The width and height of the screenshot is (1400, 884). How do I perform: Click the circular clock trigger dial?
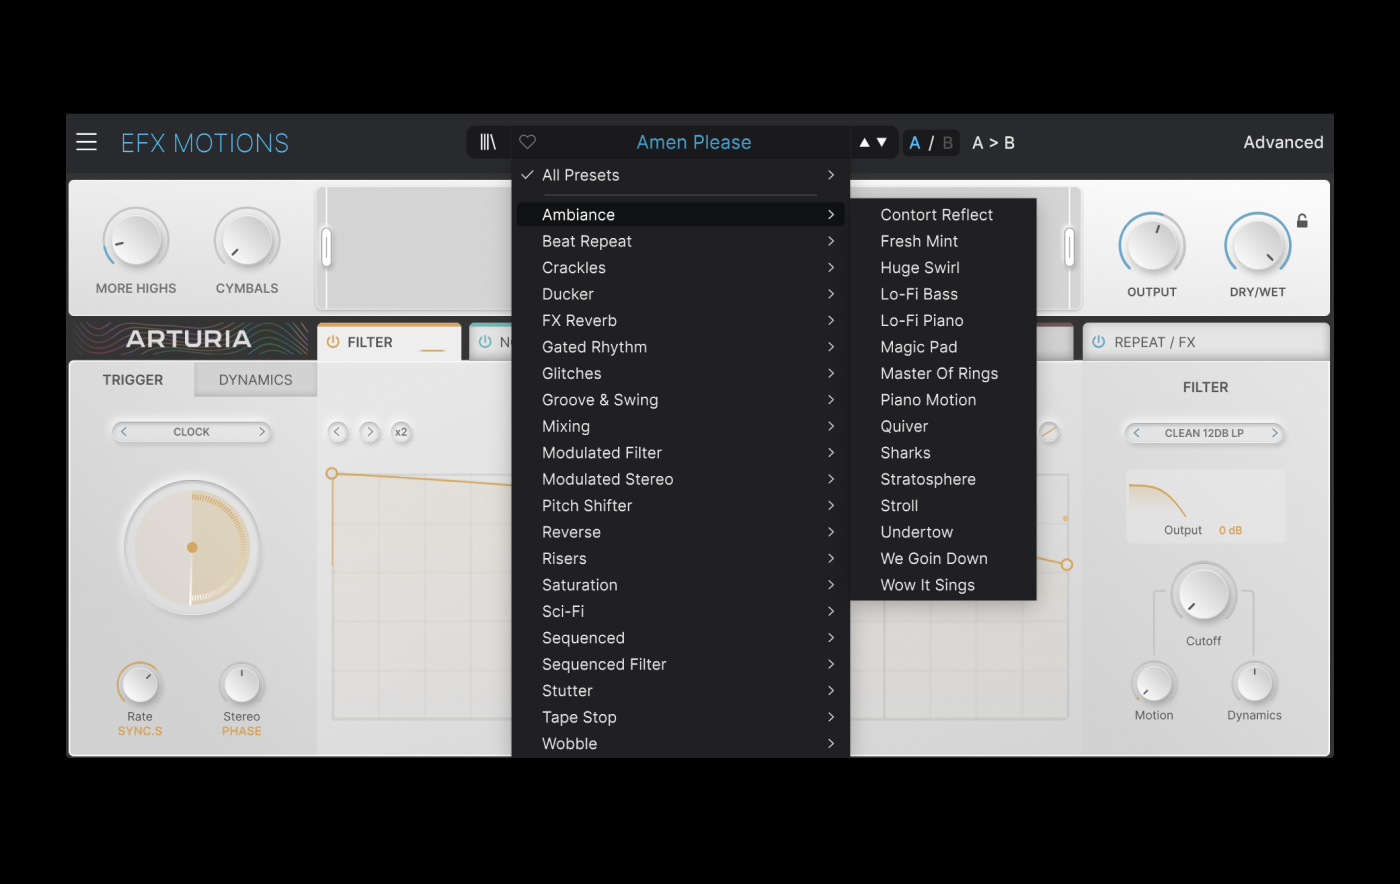pos(192,548)
